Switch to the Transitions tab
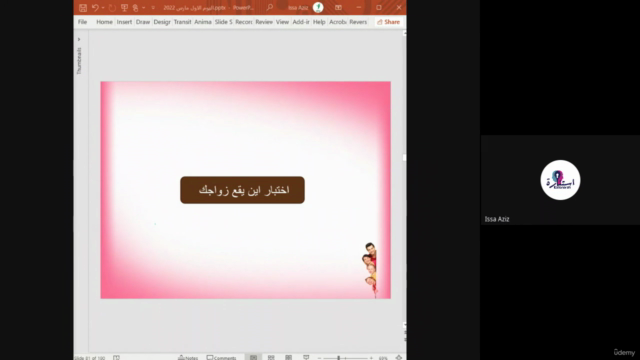The image size is (640, 360). (x=182, y=22)
